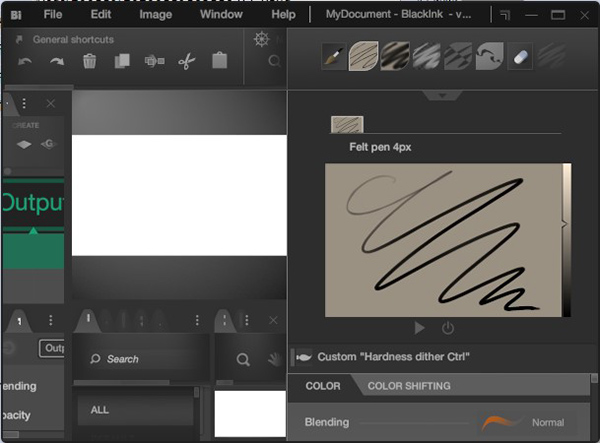The width and height of the screenshot is (600, 443).
Task: Toggle the power button below brush preview
Action: click(x=447, y=328)
